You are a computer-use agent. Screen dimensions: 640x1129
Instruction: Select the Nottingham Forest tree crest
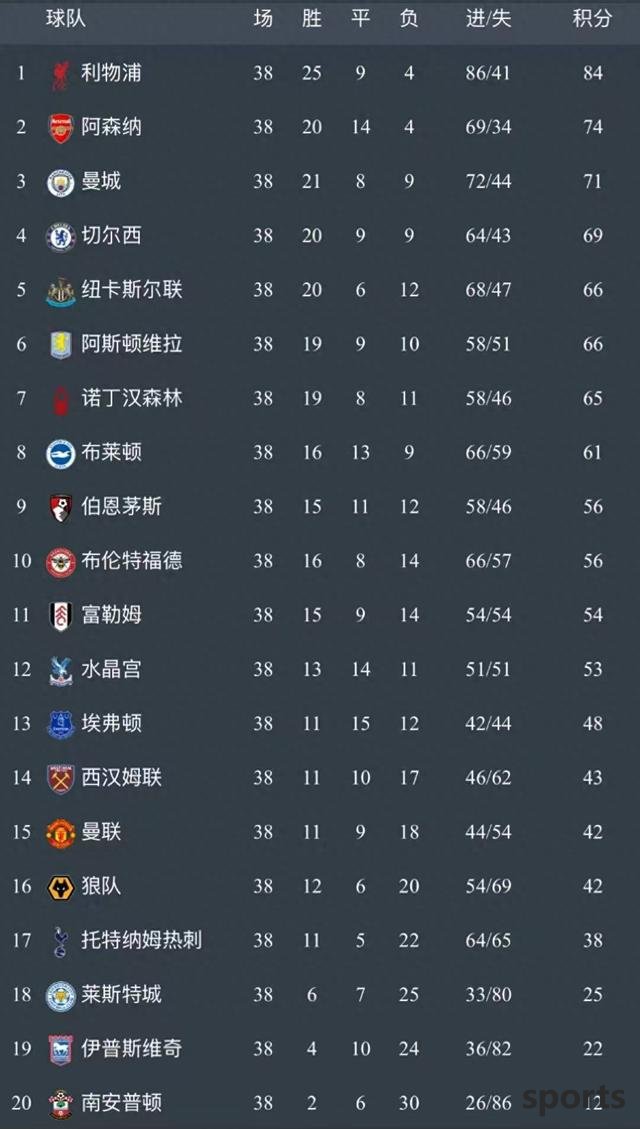pyautogui.click(x=60, y=400)
